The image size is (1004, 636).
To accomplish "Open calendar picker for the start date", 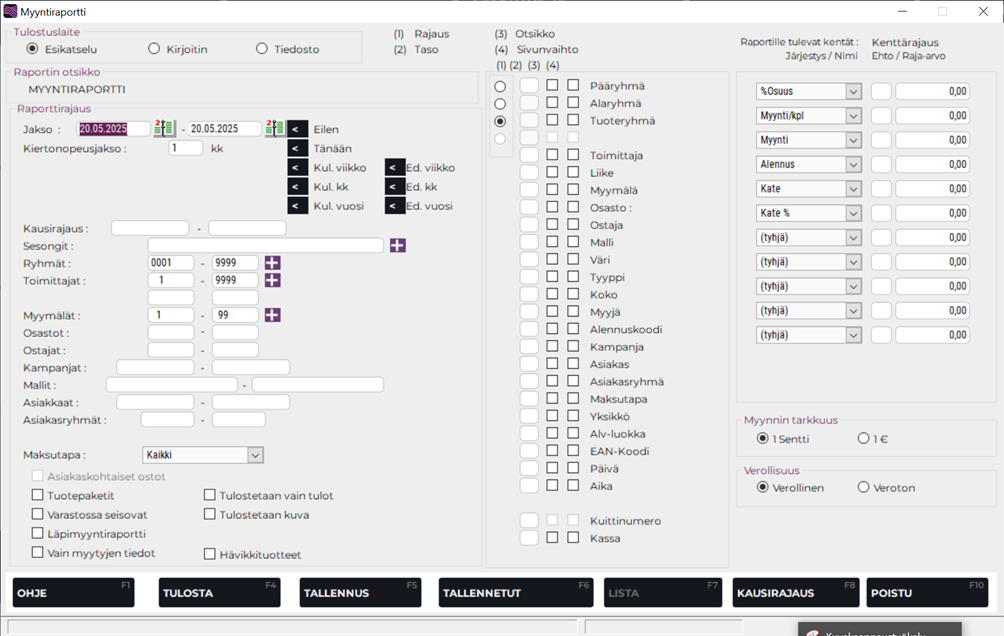I will click(x=165, y=129).
